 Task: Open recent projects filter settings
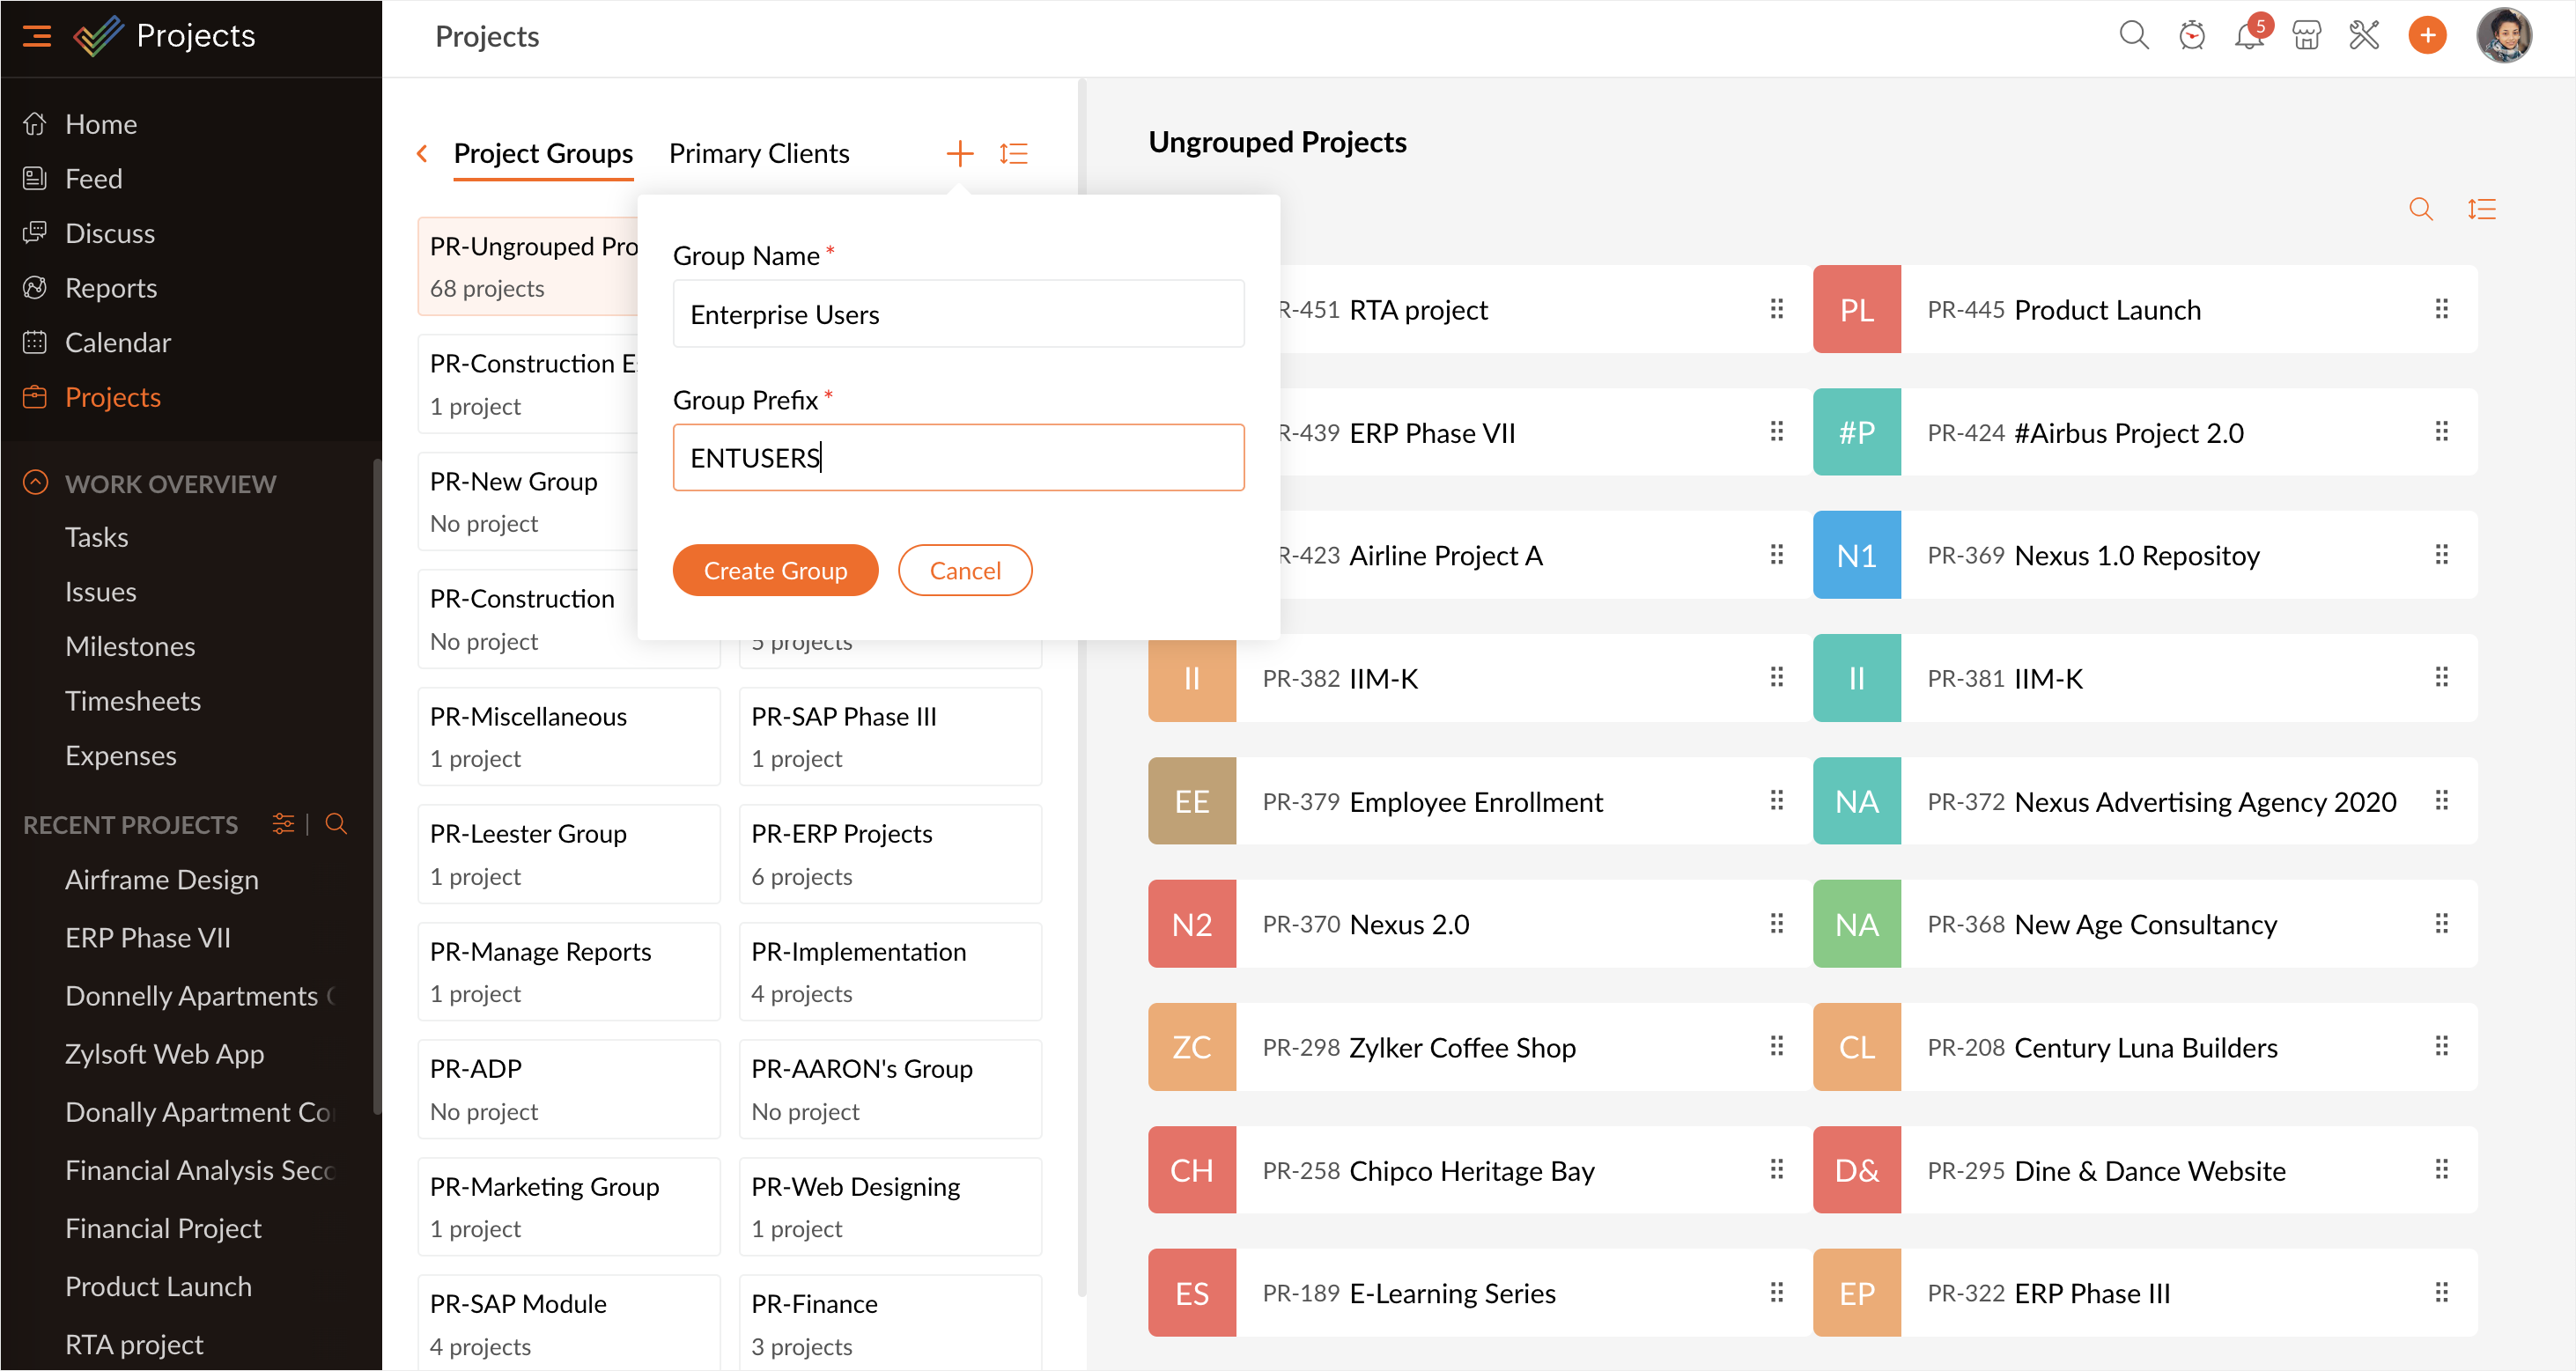pos(283,824)
